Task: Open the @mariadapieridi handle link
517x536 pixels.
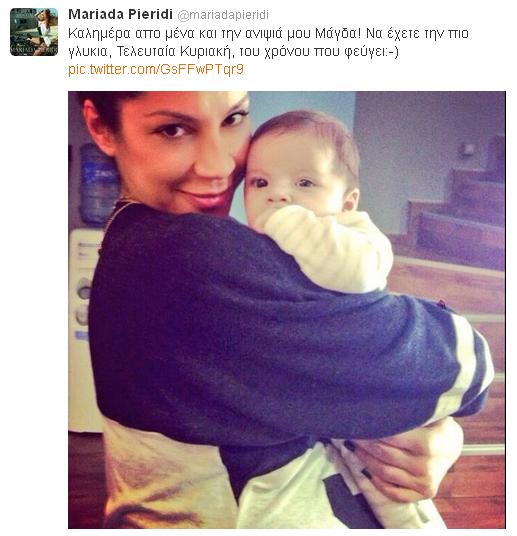Action: click(x=223, y=15)
